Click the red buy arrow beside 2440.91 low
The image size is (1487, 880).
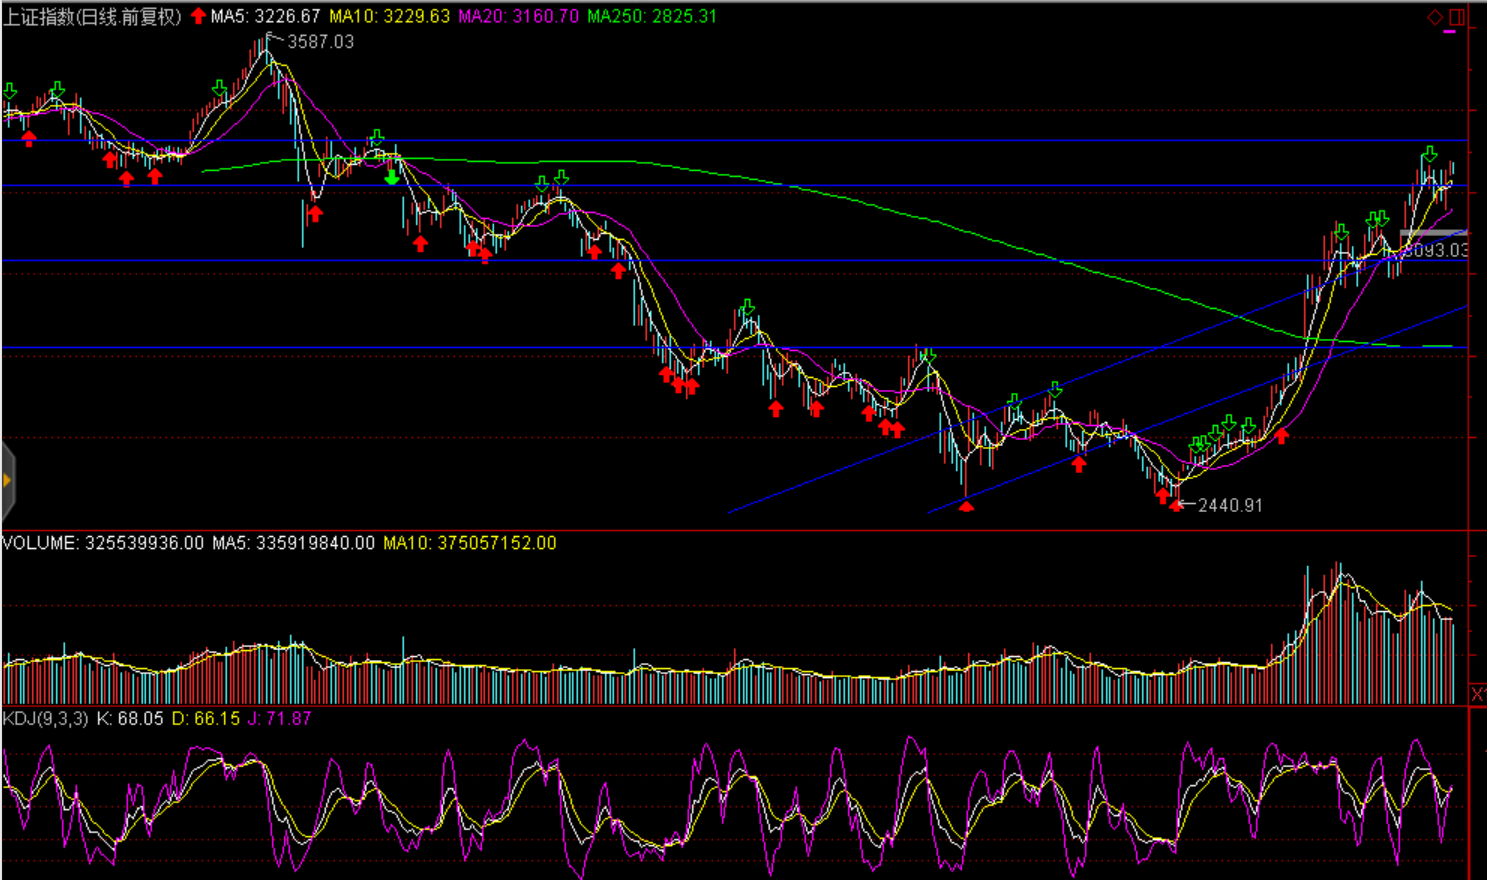pos(1175,505)
